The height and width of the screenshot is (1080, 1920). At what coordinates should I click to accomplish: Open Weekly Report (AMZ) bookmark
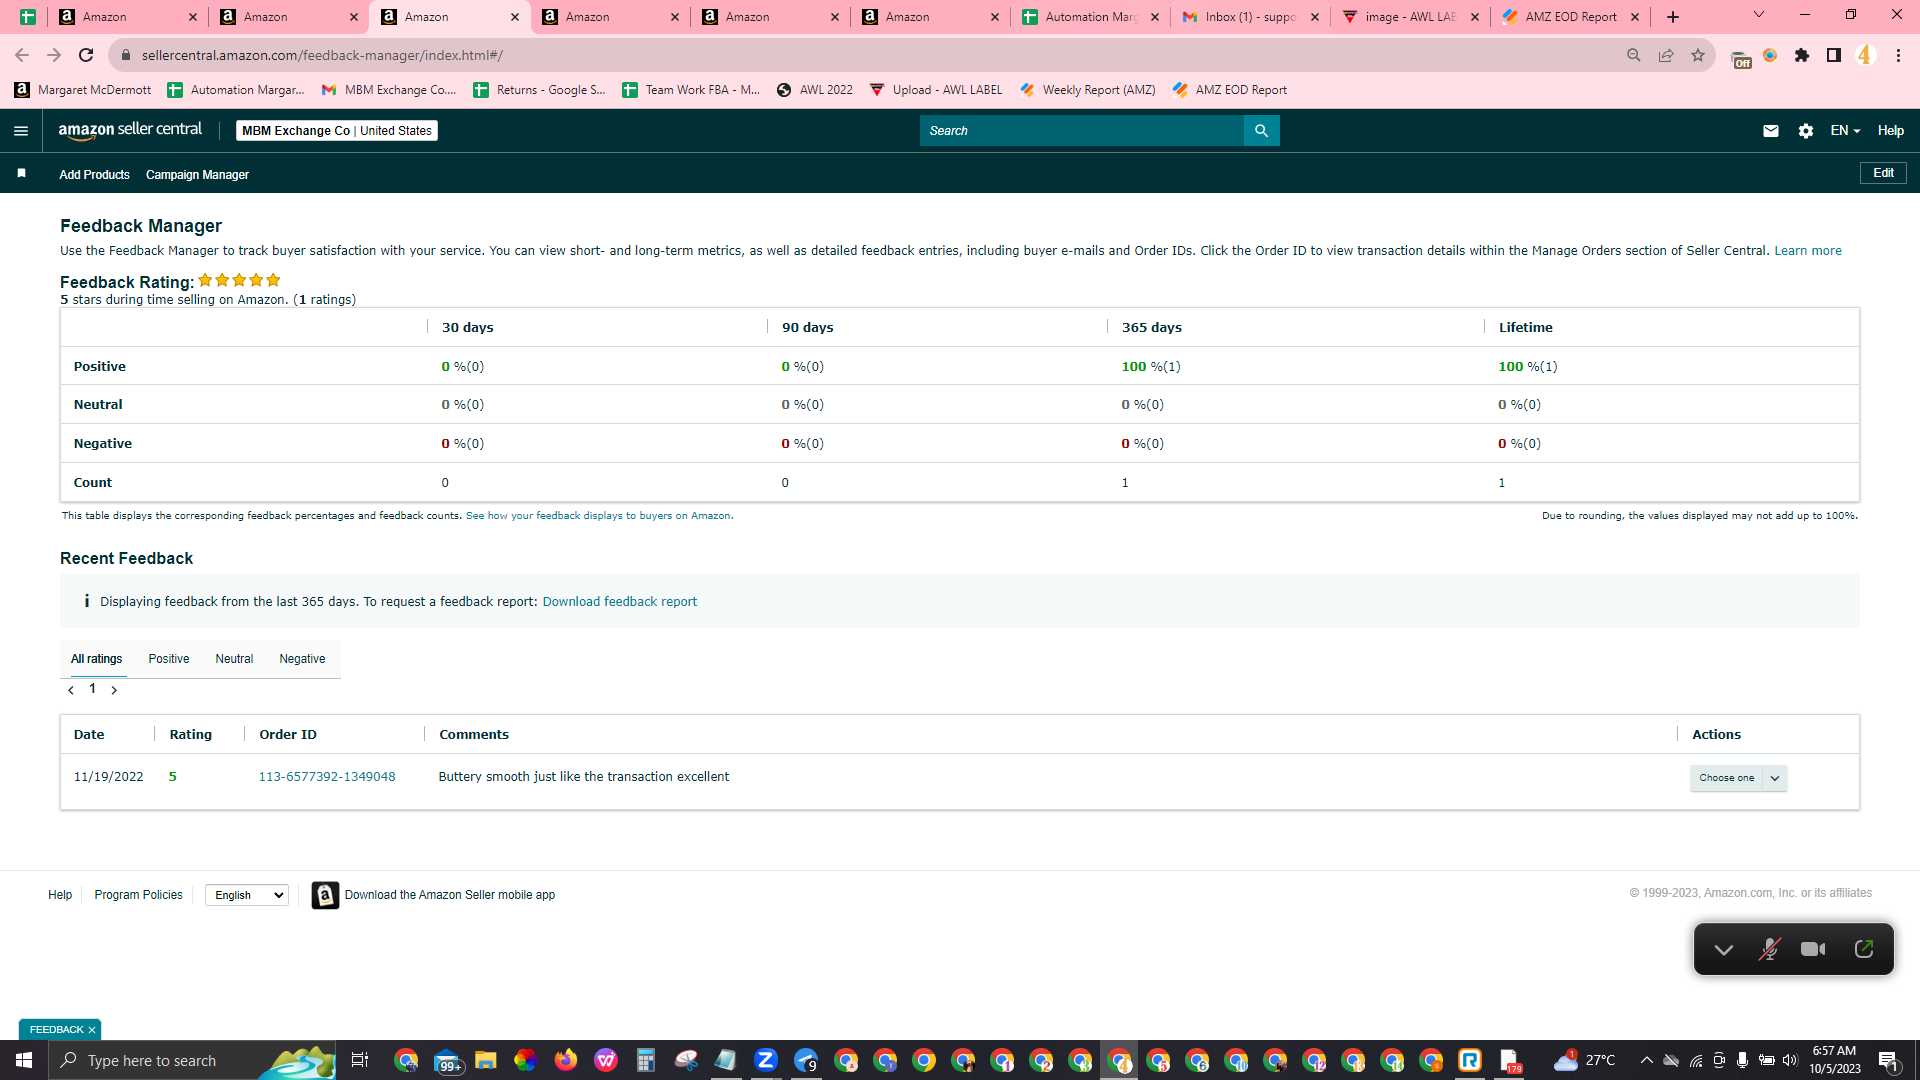coord(1087,90)
